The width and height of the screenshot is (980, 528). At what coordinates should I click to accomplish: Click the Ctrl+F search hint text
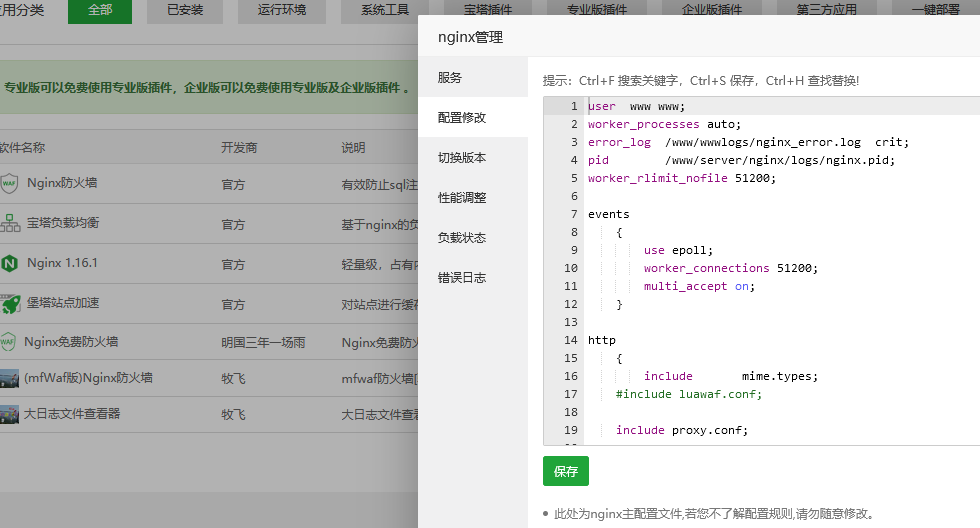click(701, 81)
